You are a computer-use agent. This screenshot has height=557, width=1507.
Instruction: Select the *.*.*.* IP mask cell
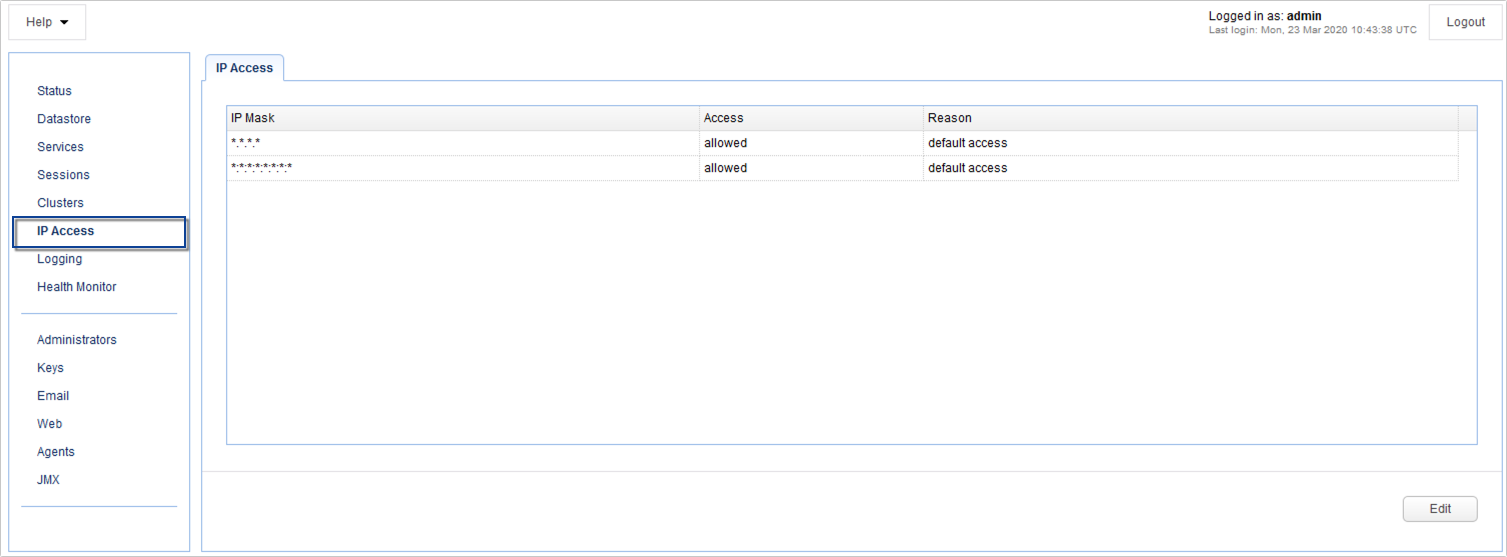463,143
